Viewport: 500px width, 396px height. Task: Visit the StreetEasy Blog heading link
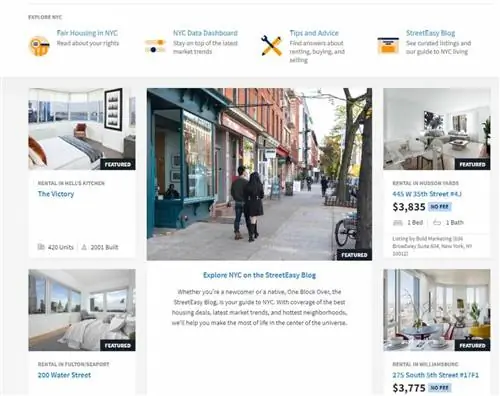pyautogui.click(x=430, y=33)
